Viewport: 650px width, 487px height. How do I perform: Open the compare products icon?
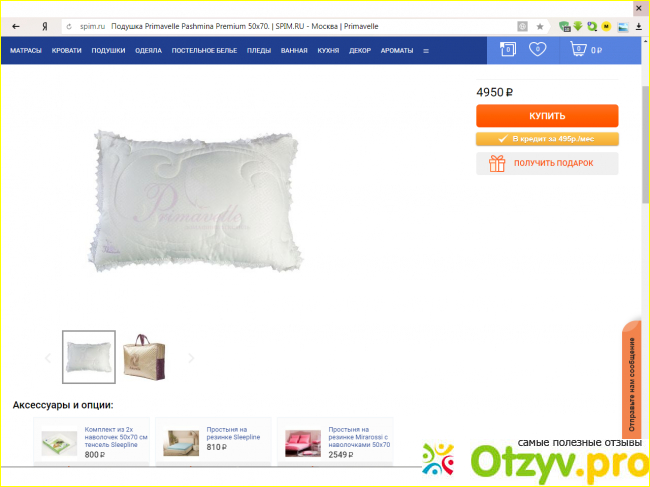click(508, 49)
